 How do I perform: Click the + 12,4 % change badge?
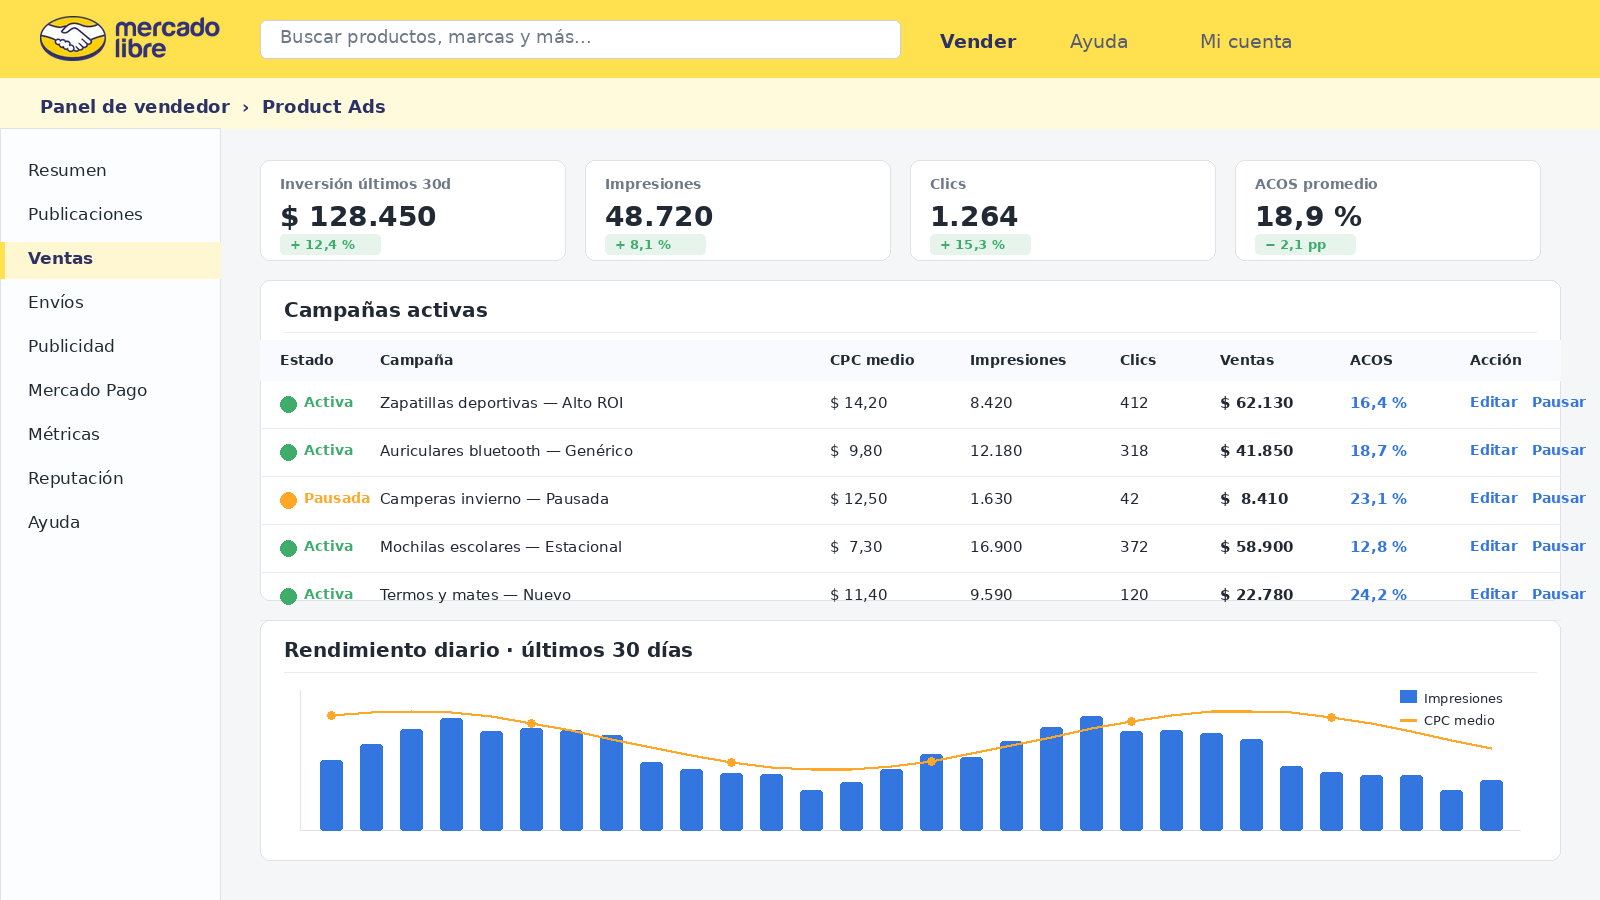click(330, 245)
